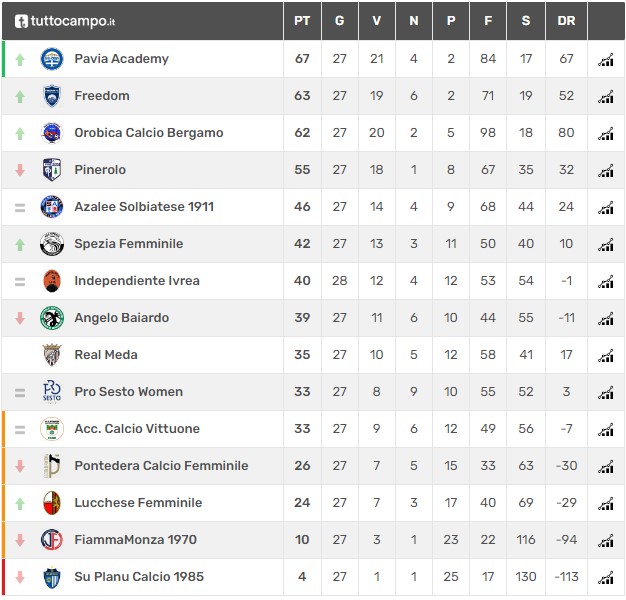Click Lucchese Femminile crest
The image size is (626, 600).
click(x=52, y=503)
